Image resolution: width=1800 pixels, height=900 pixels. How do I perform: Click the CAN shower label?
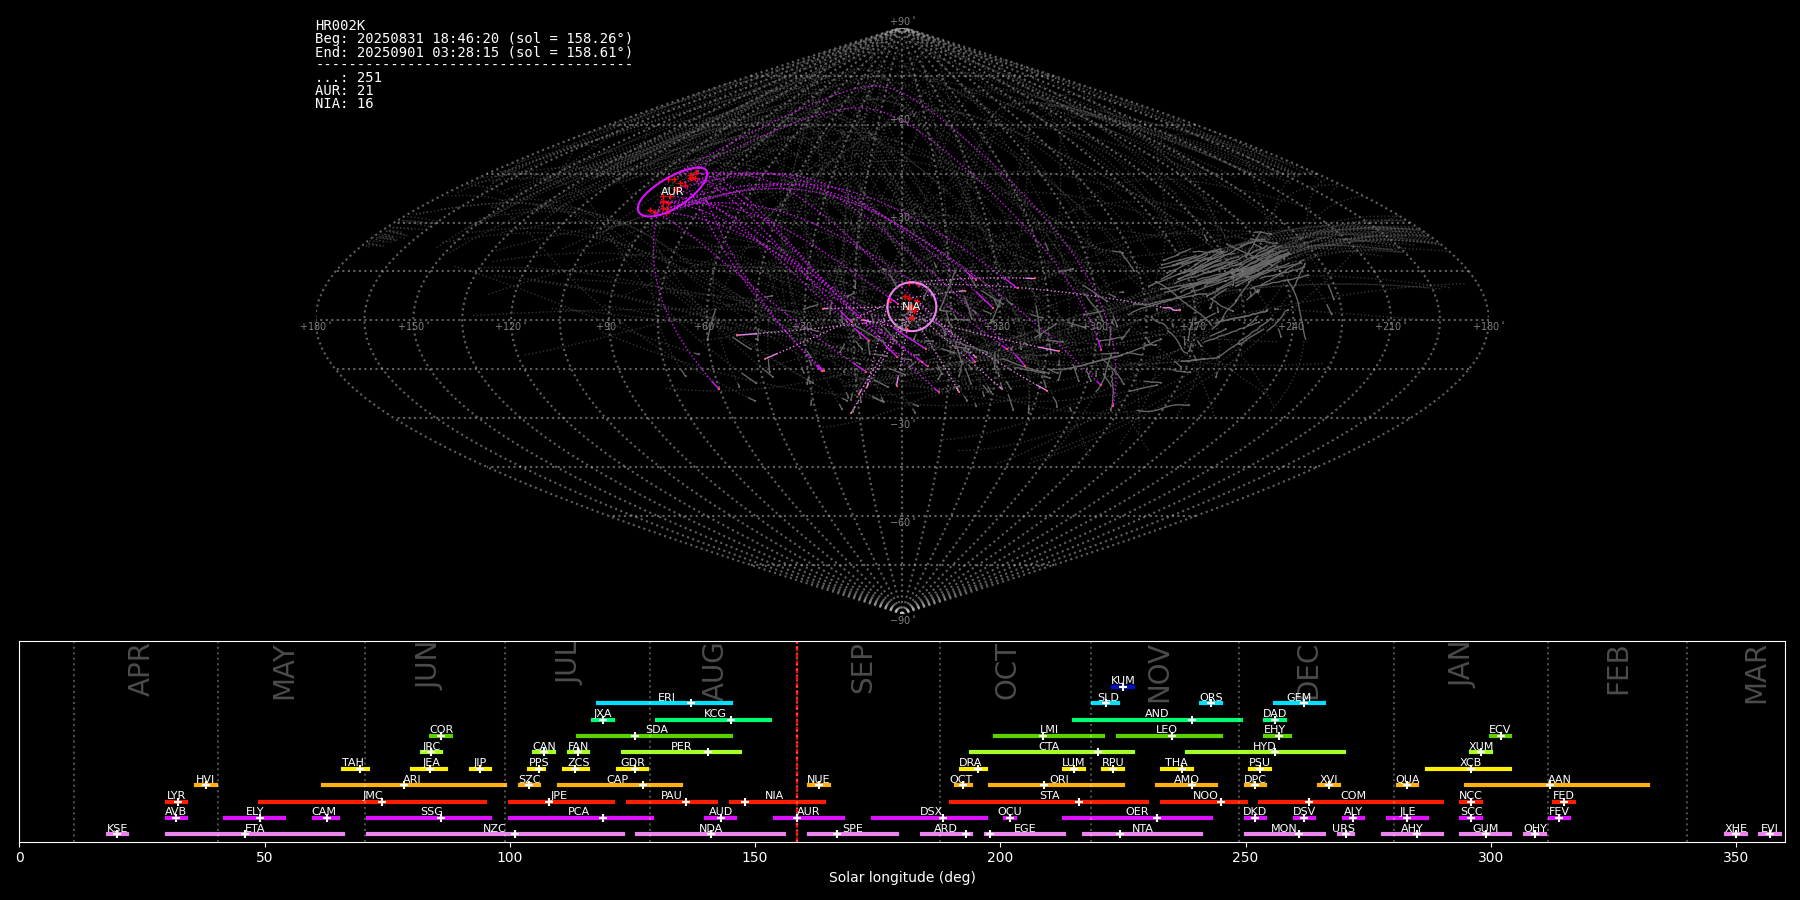pyautogui.click(x=544, y=747)
